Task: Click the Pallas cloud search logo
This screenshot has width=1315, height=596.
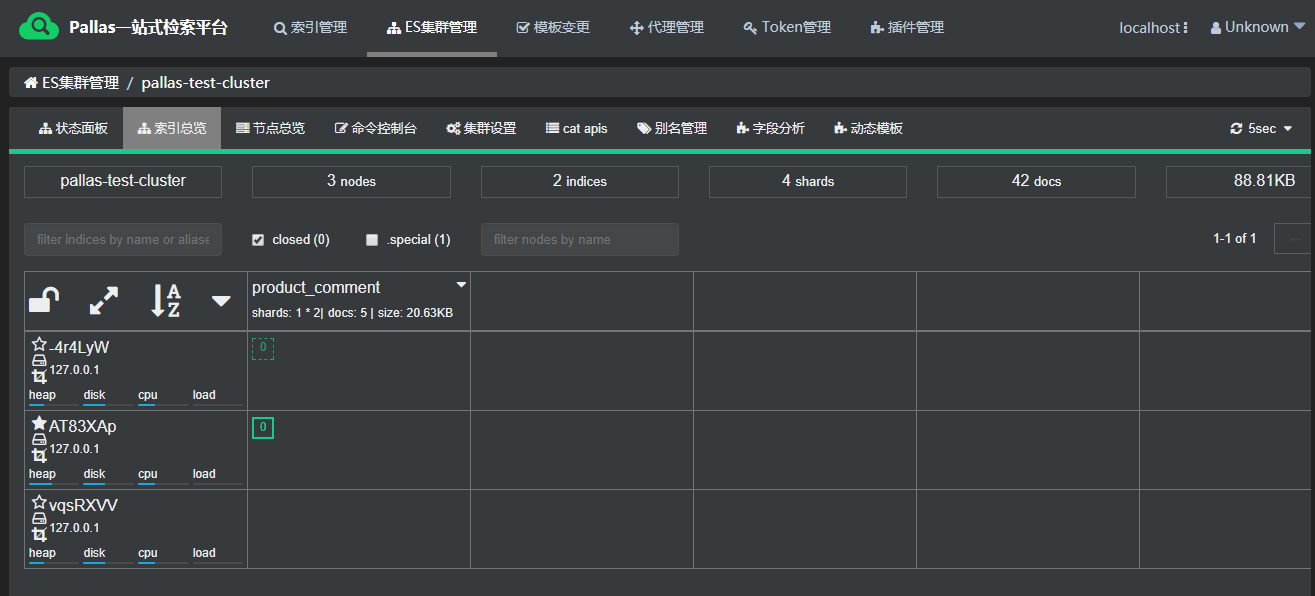Action: [x=39, y=27]
